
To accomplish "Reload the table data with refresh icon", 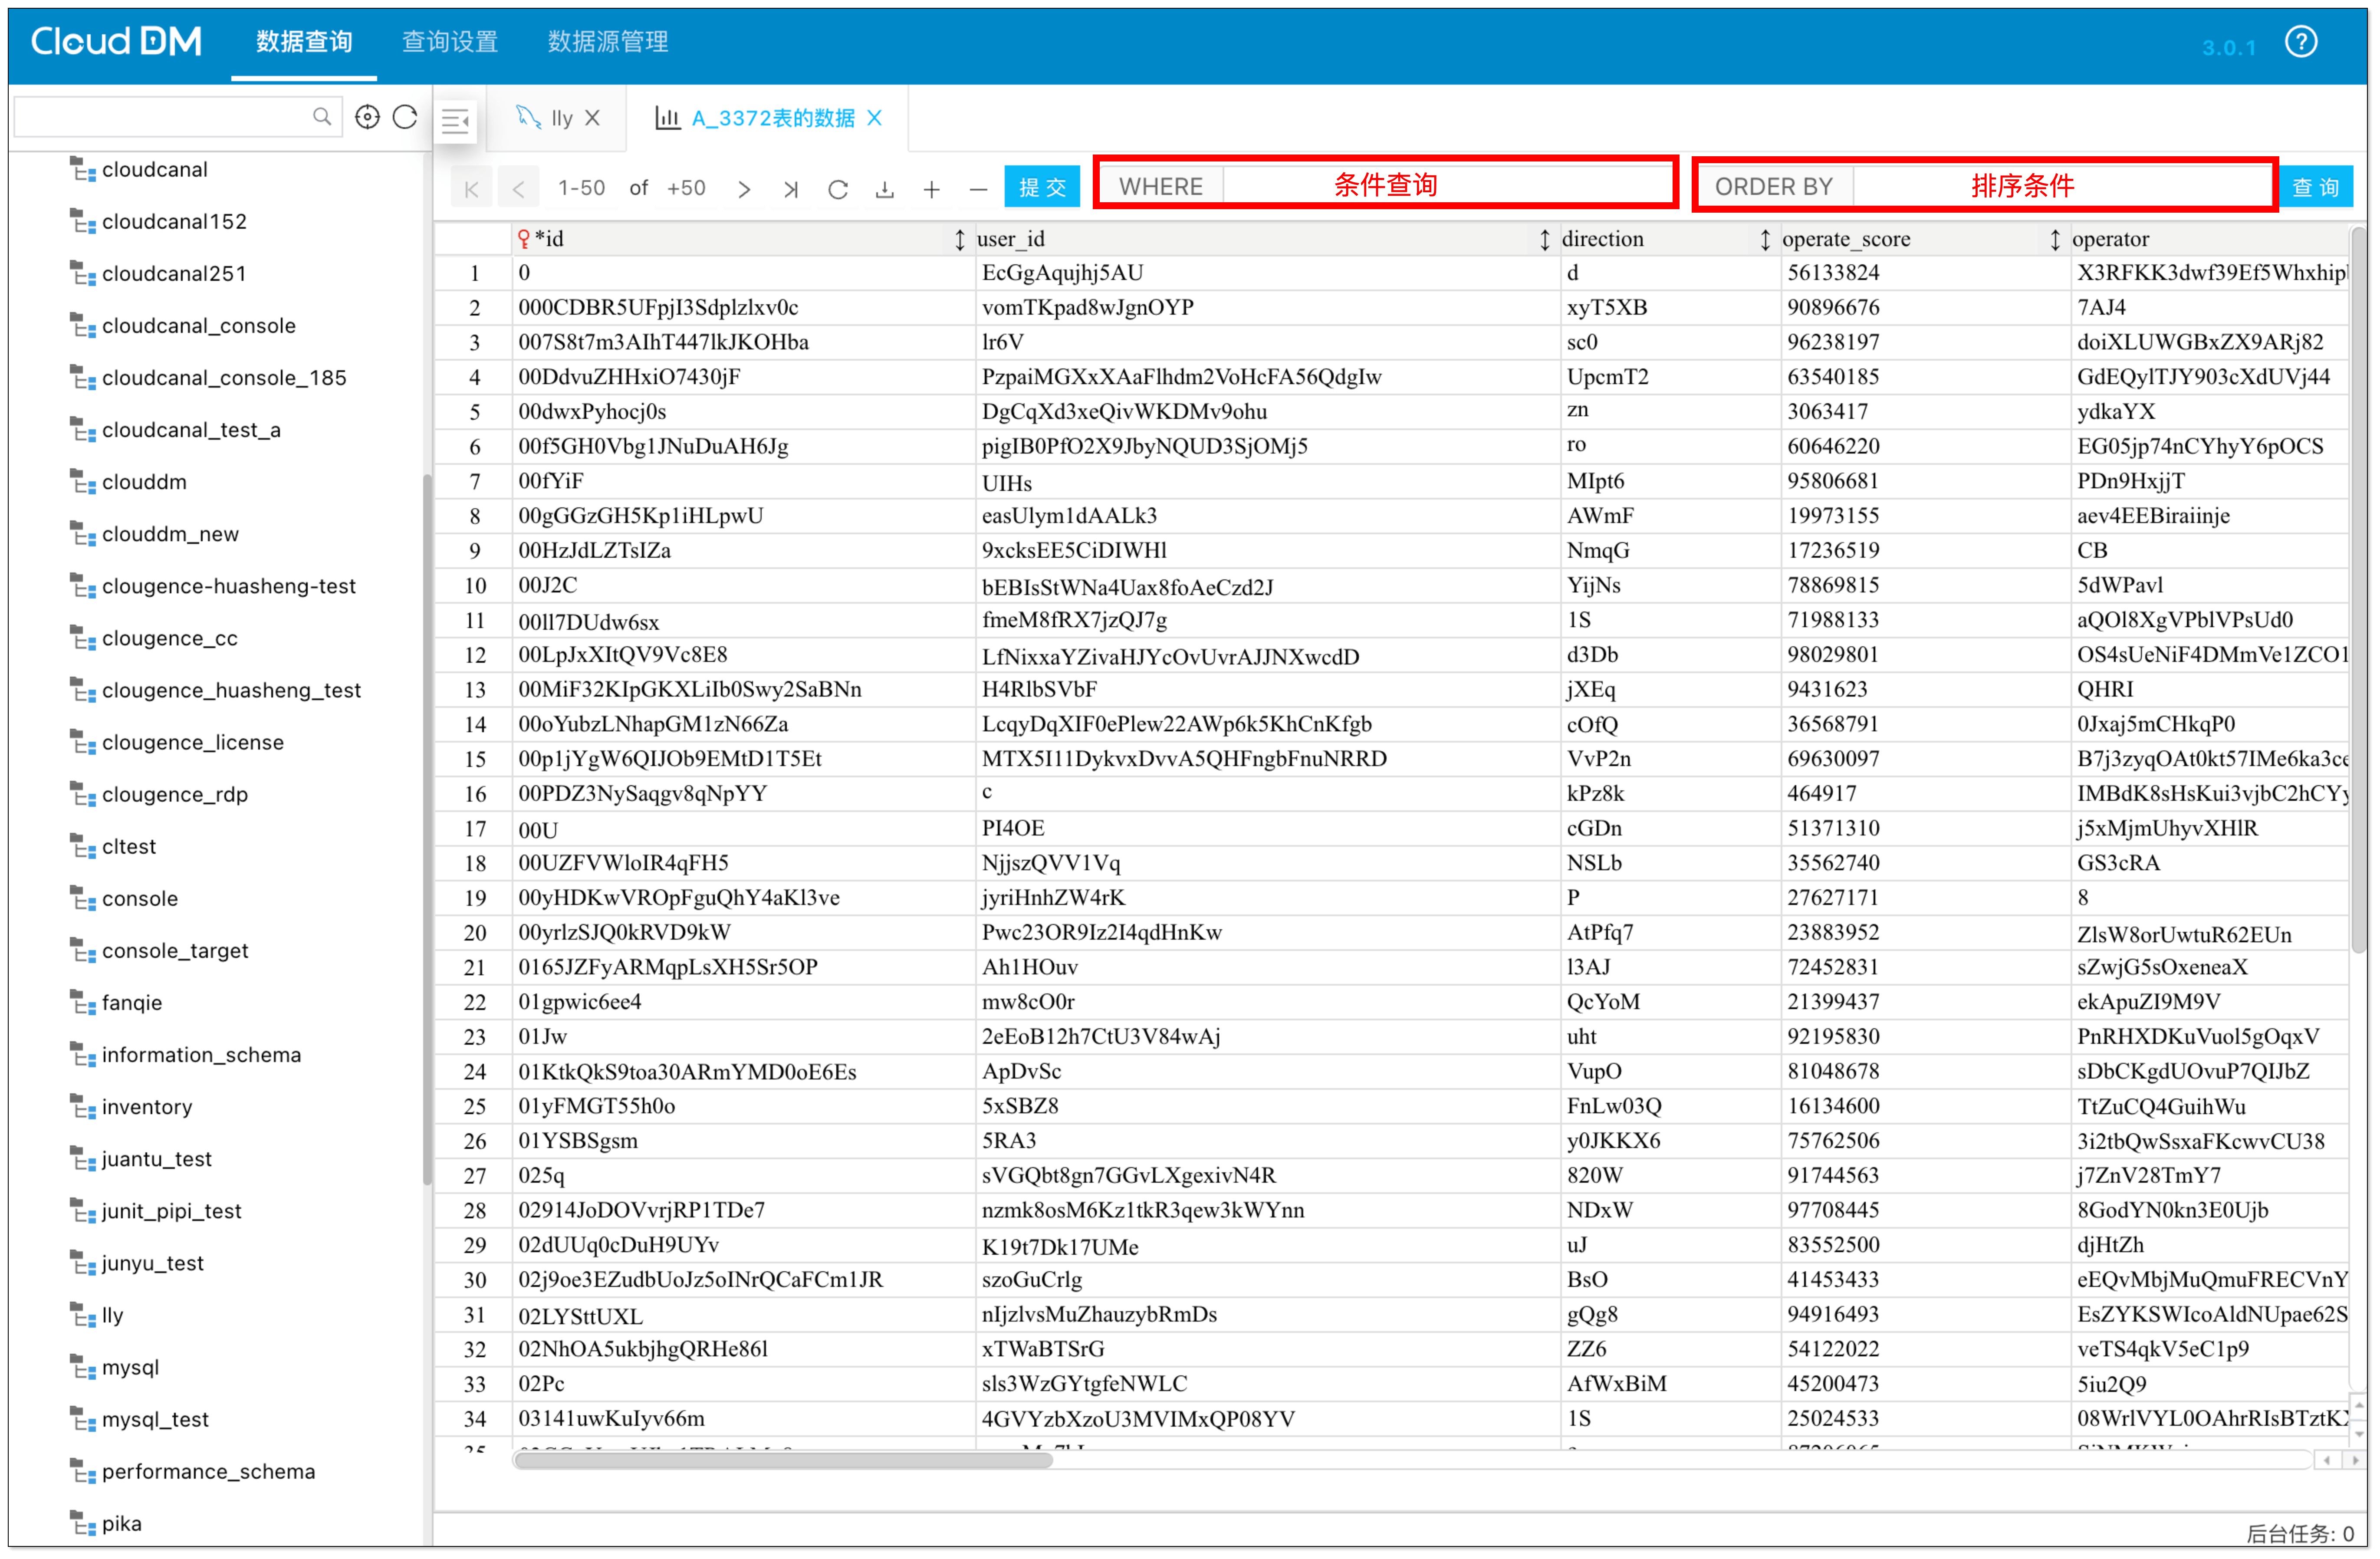I will coord(838,189).
